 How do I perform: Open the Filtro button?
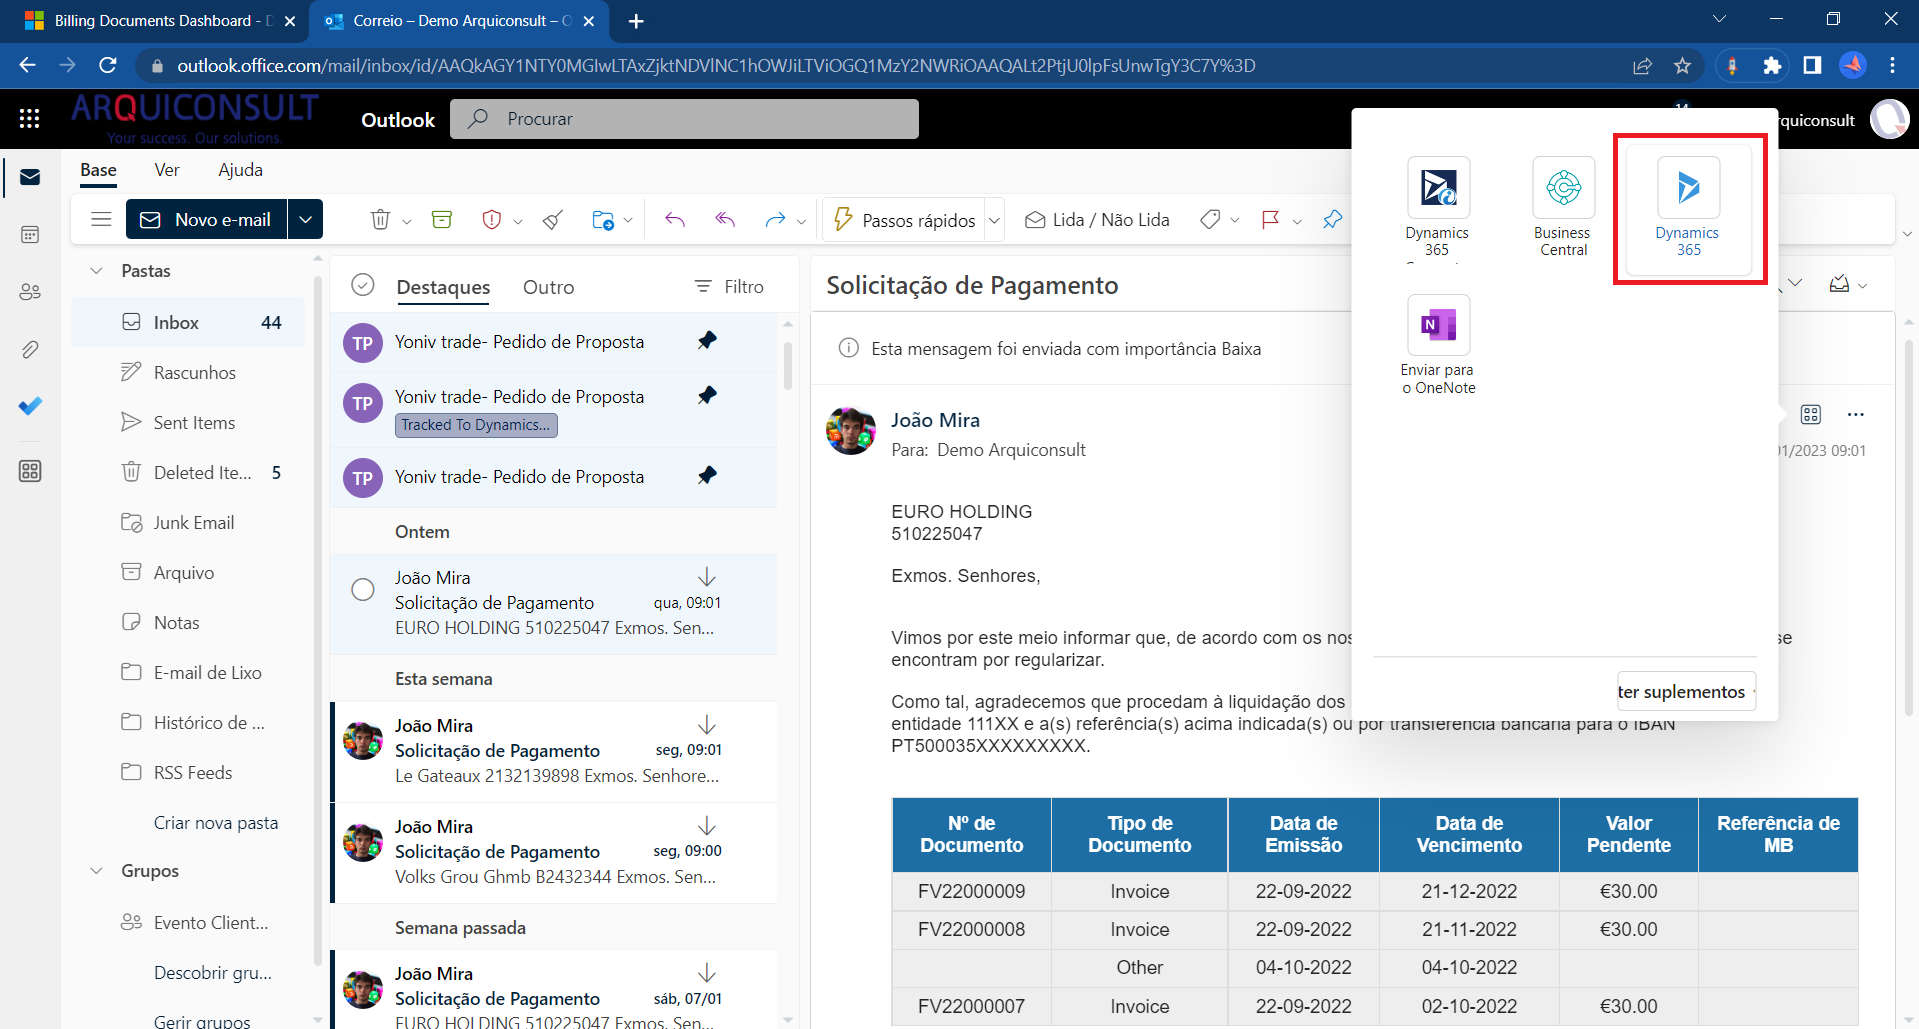click(729, 287)
